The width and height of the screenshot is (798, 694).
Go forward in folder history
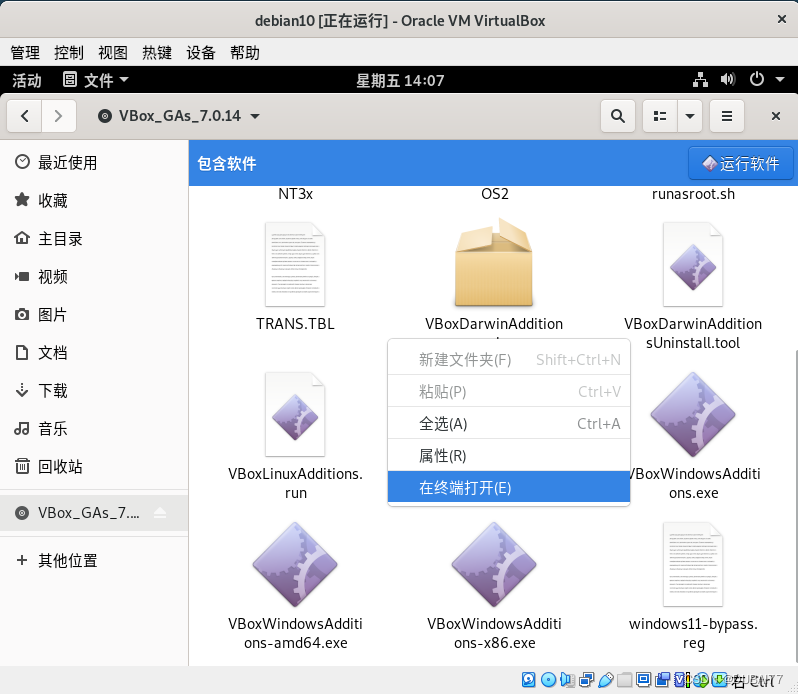point(59,116)
